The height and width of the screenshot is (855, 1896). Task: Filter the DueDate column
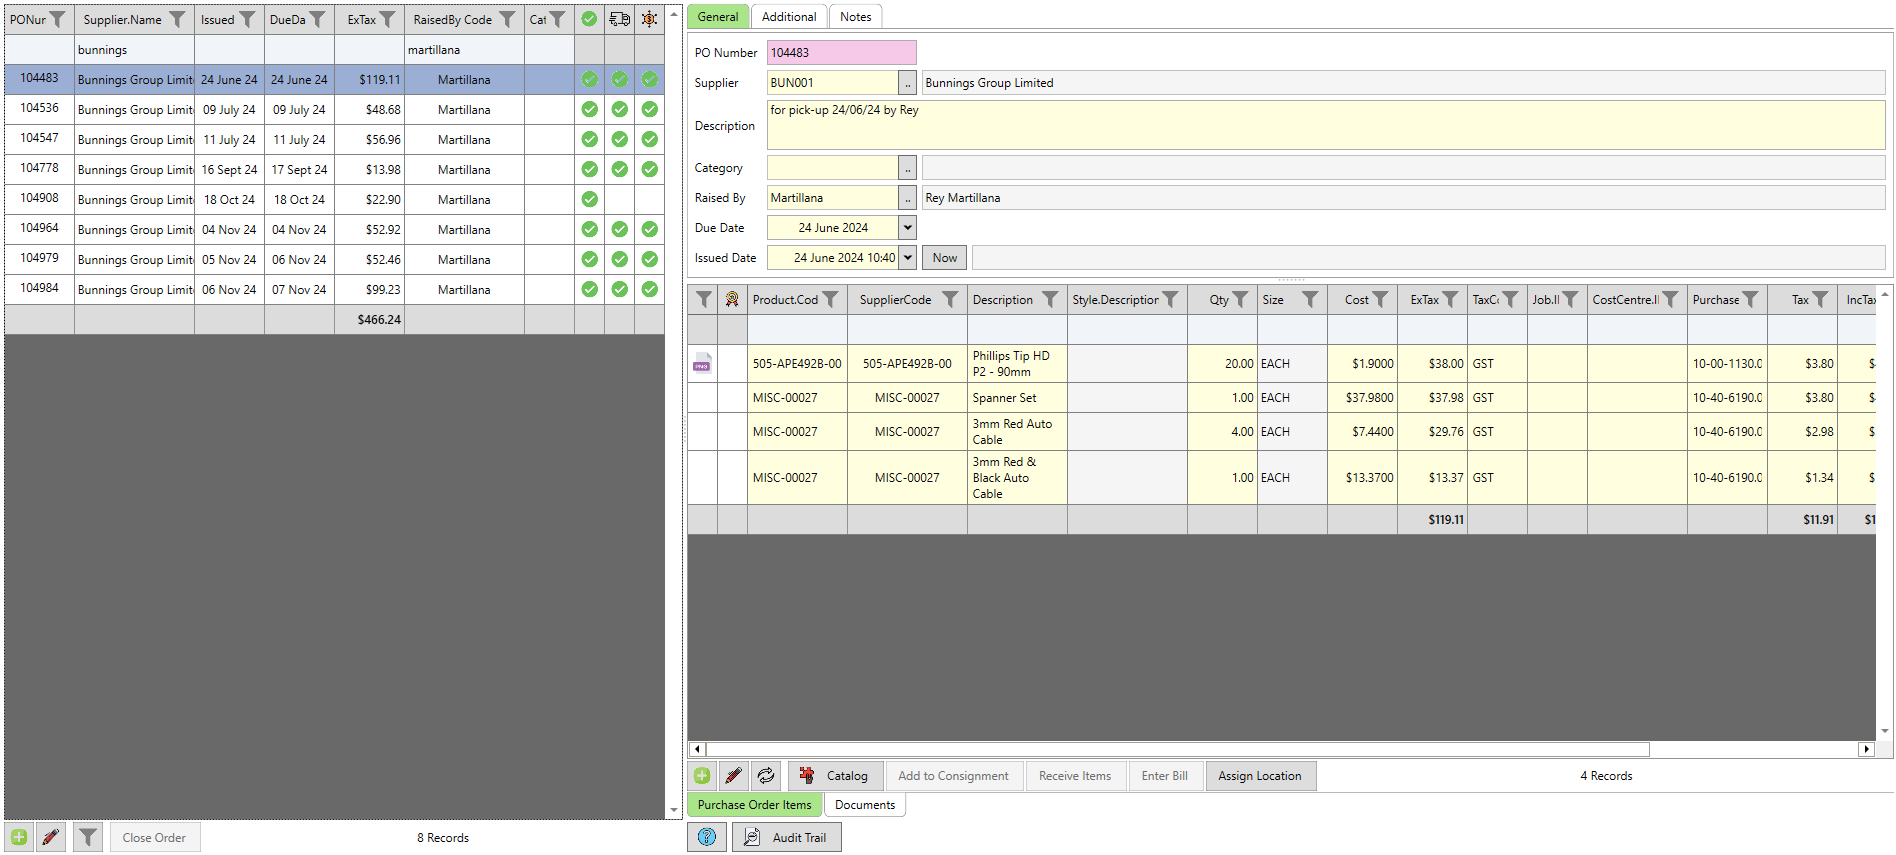coord(317,19)
